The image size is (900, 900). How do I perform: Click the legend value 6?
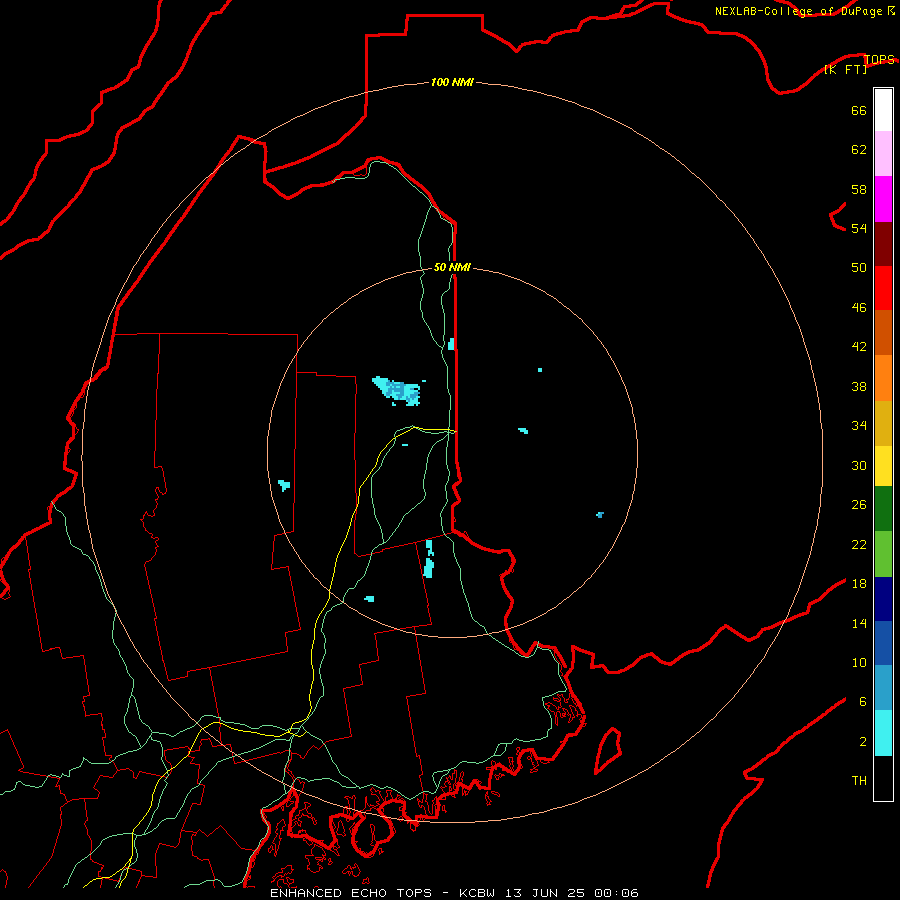pyautogui.click(x=863, y=702)
